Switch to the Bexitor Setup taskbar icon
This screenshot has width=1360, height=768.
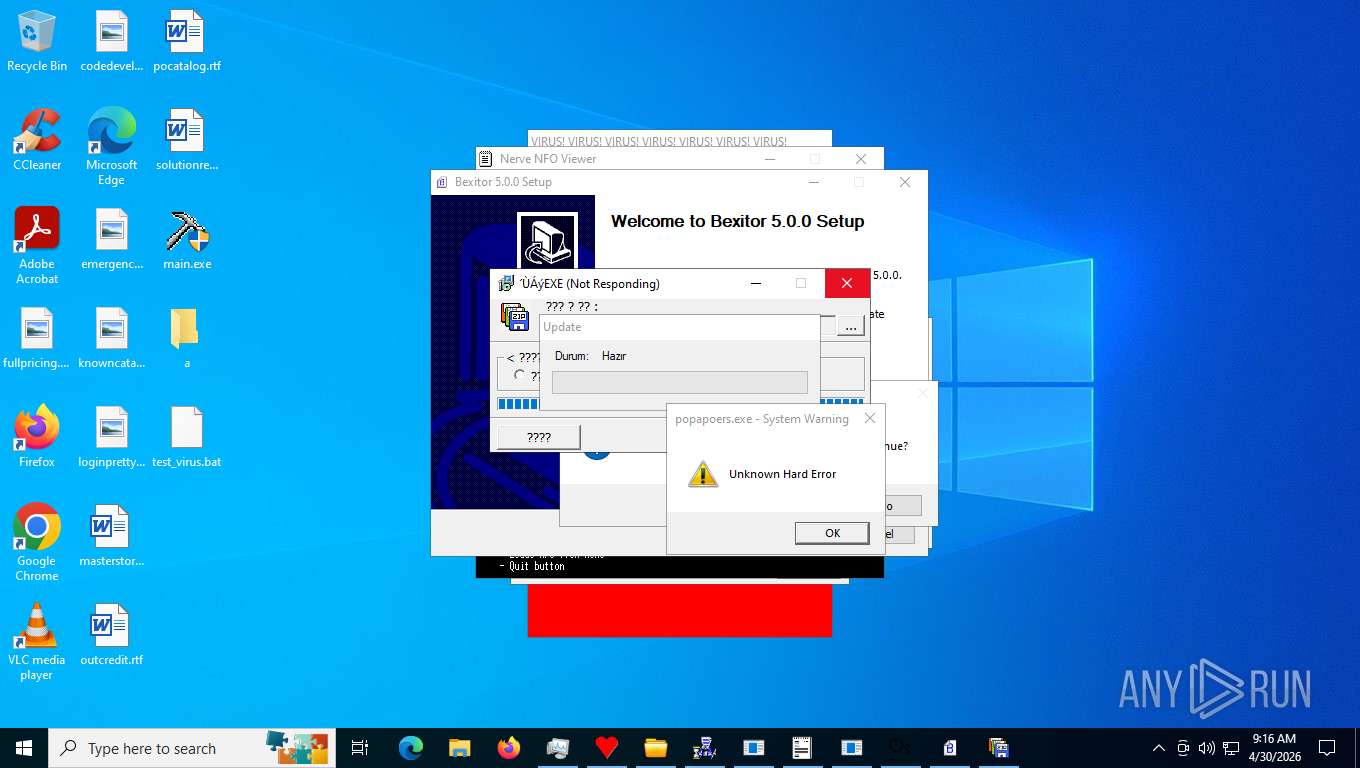click(x=949, y=748)
